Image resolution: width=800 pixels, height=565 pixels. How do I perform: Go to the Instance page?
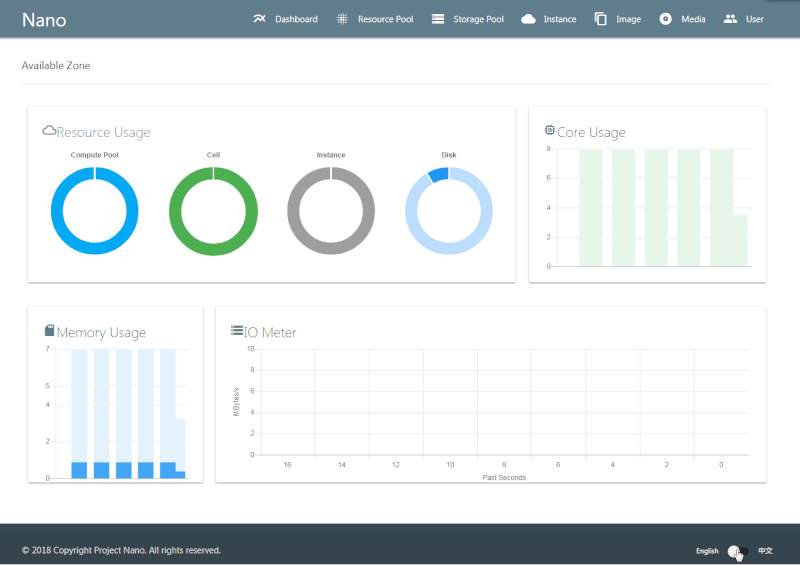(x=559, y=19)
